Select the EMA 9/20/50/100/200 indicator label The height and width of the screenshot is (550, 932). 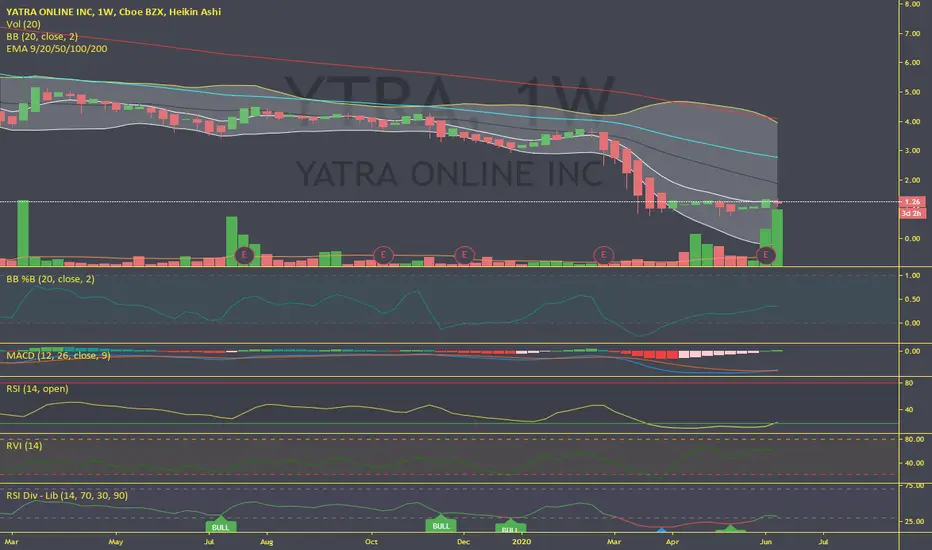56,49
